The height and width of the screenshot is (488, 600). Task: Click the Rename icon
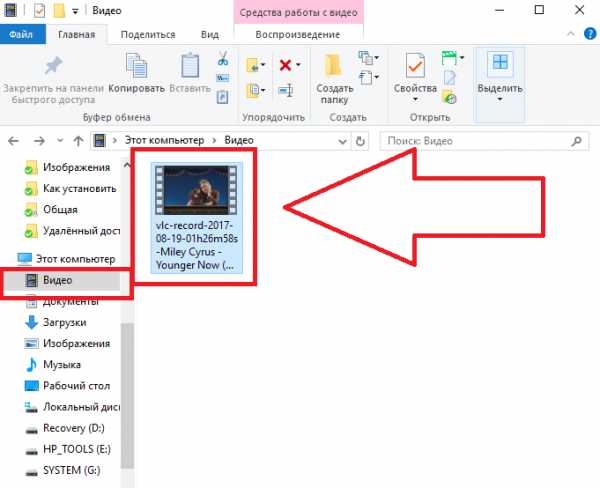286,91
